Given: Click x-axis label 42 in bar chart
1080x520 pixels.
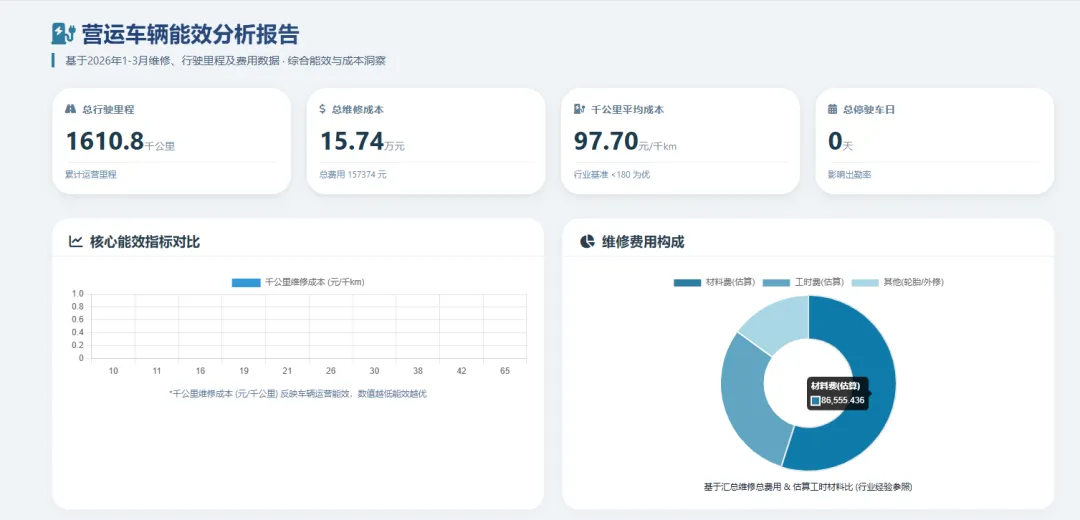Looking at the screenshot, I should click(461, 371).
